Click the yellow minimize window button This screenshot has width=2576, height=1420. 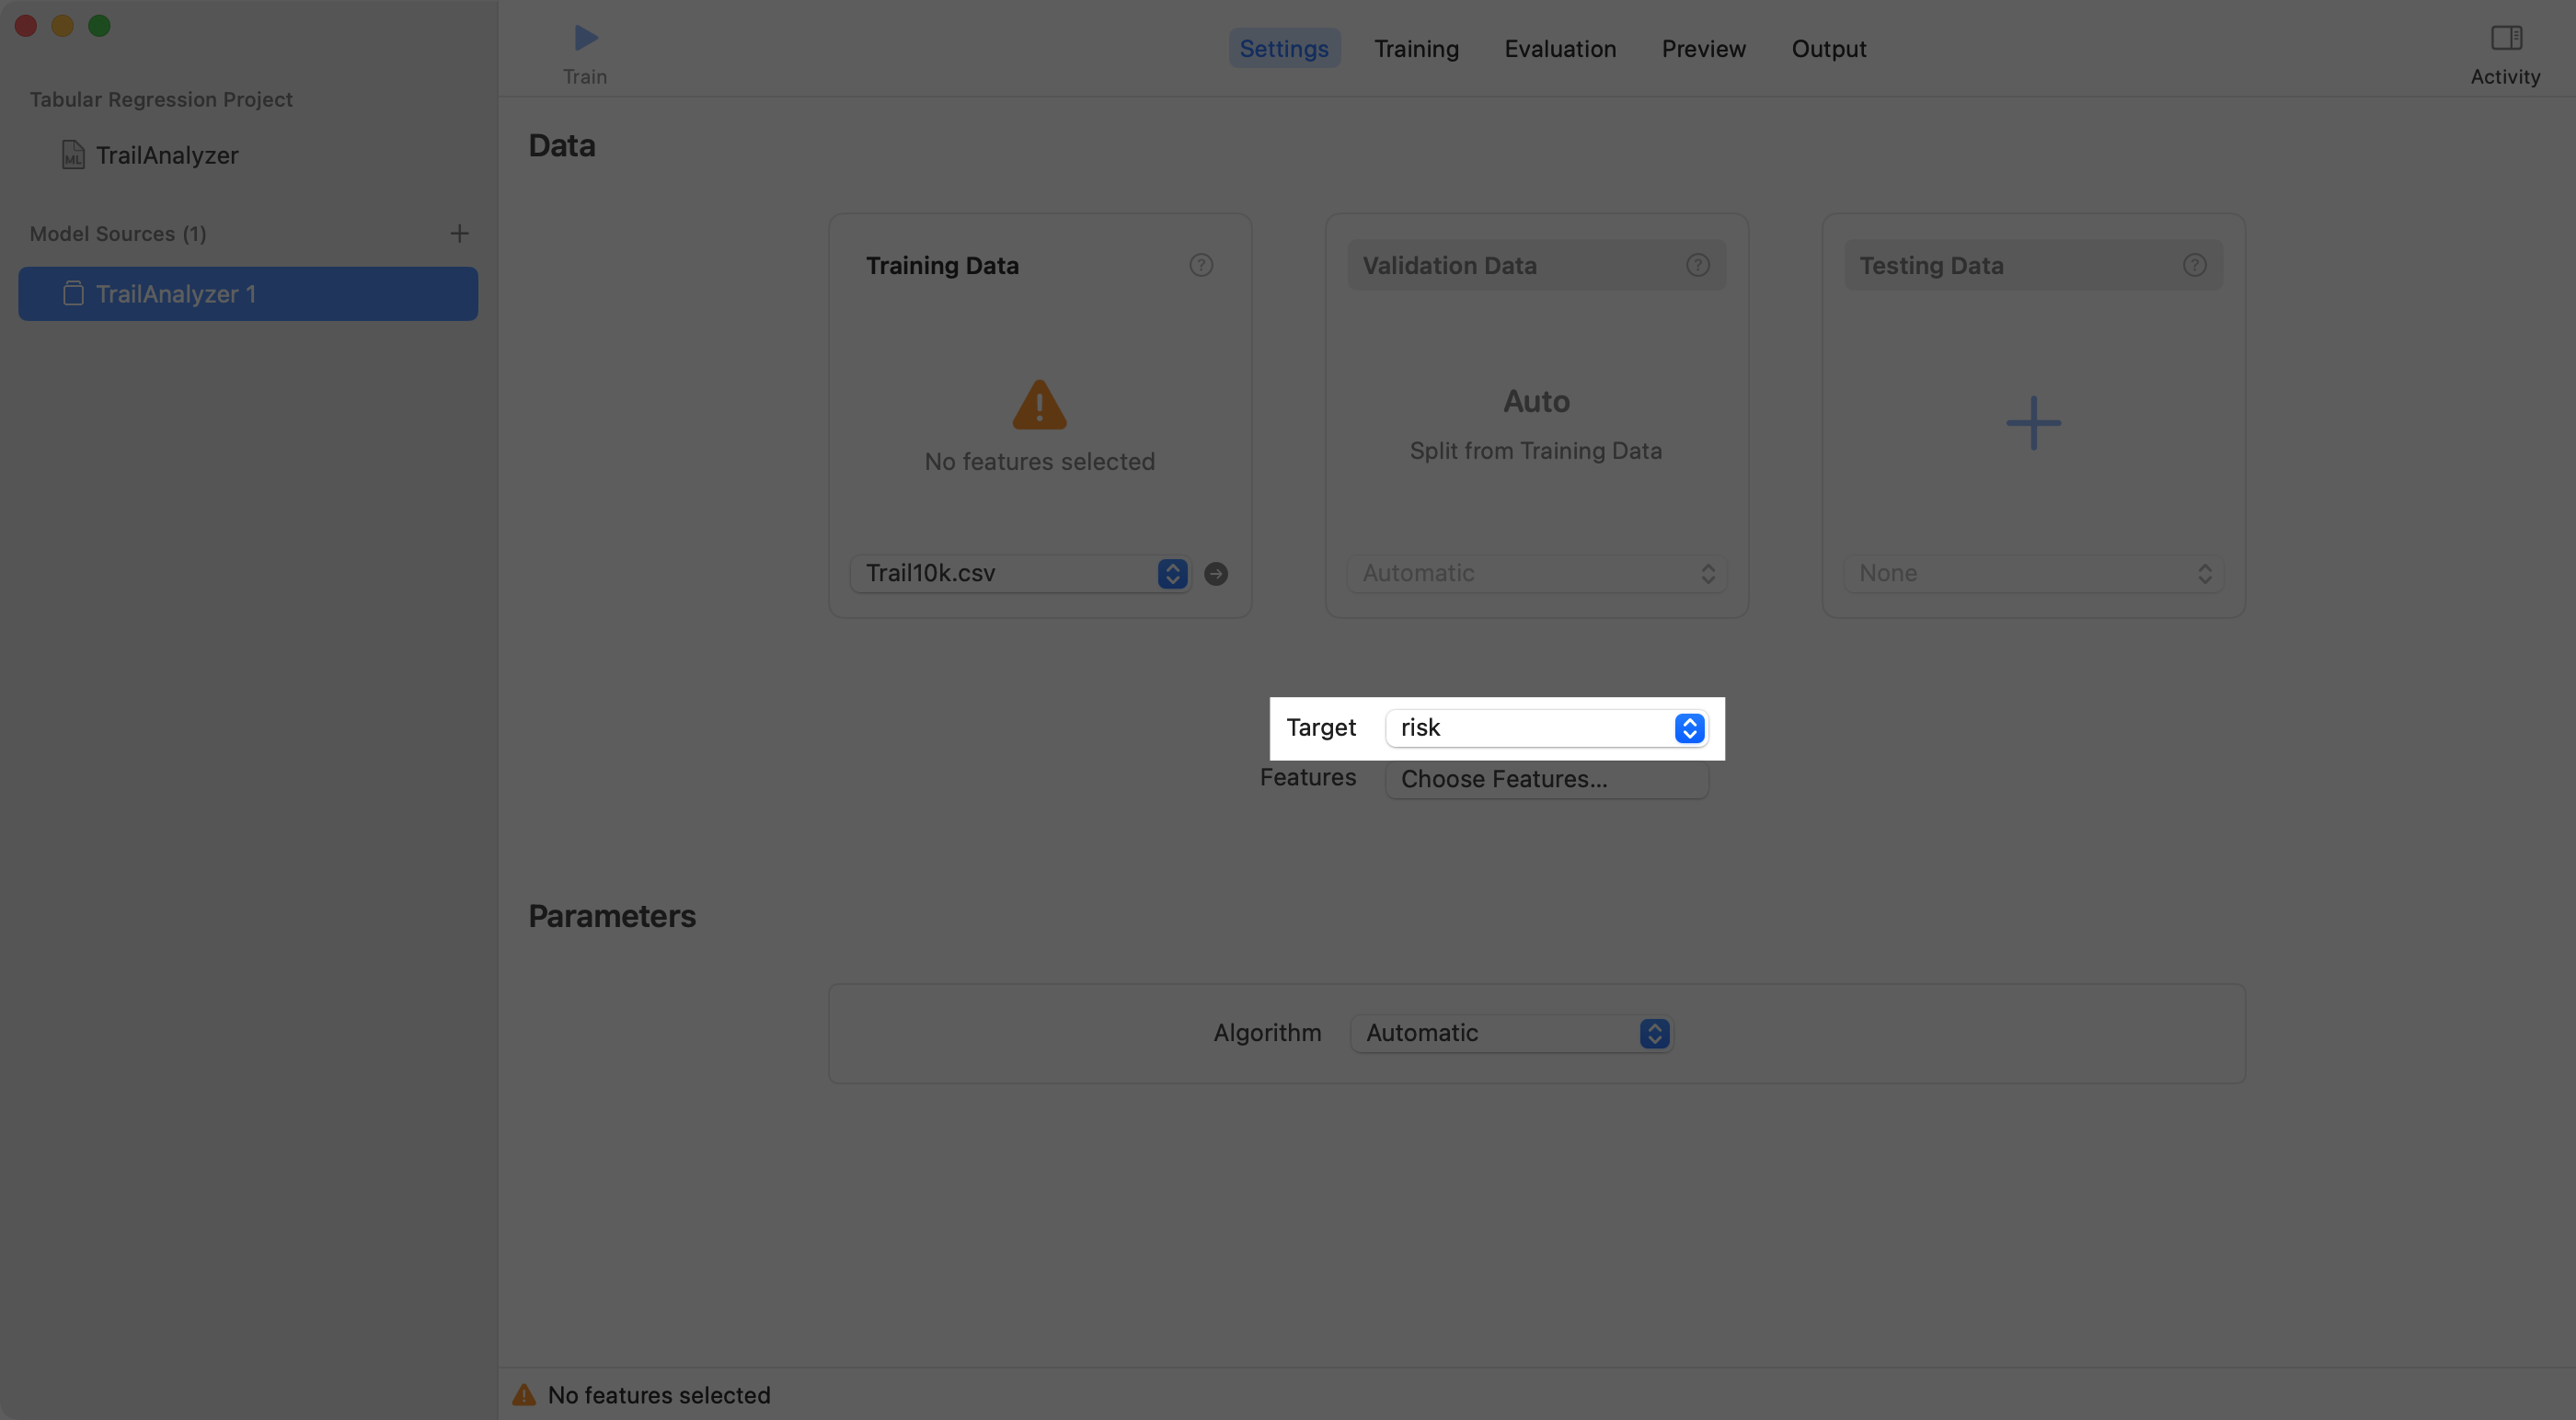tap(62, 25)
